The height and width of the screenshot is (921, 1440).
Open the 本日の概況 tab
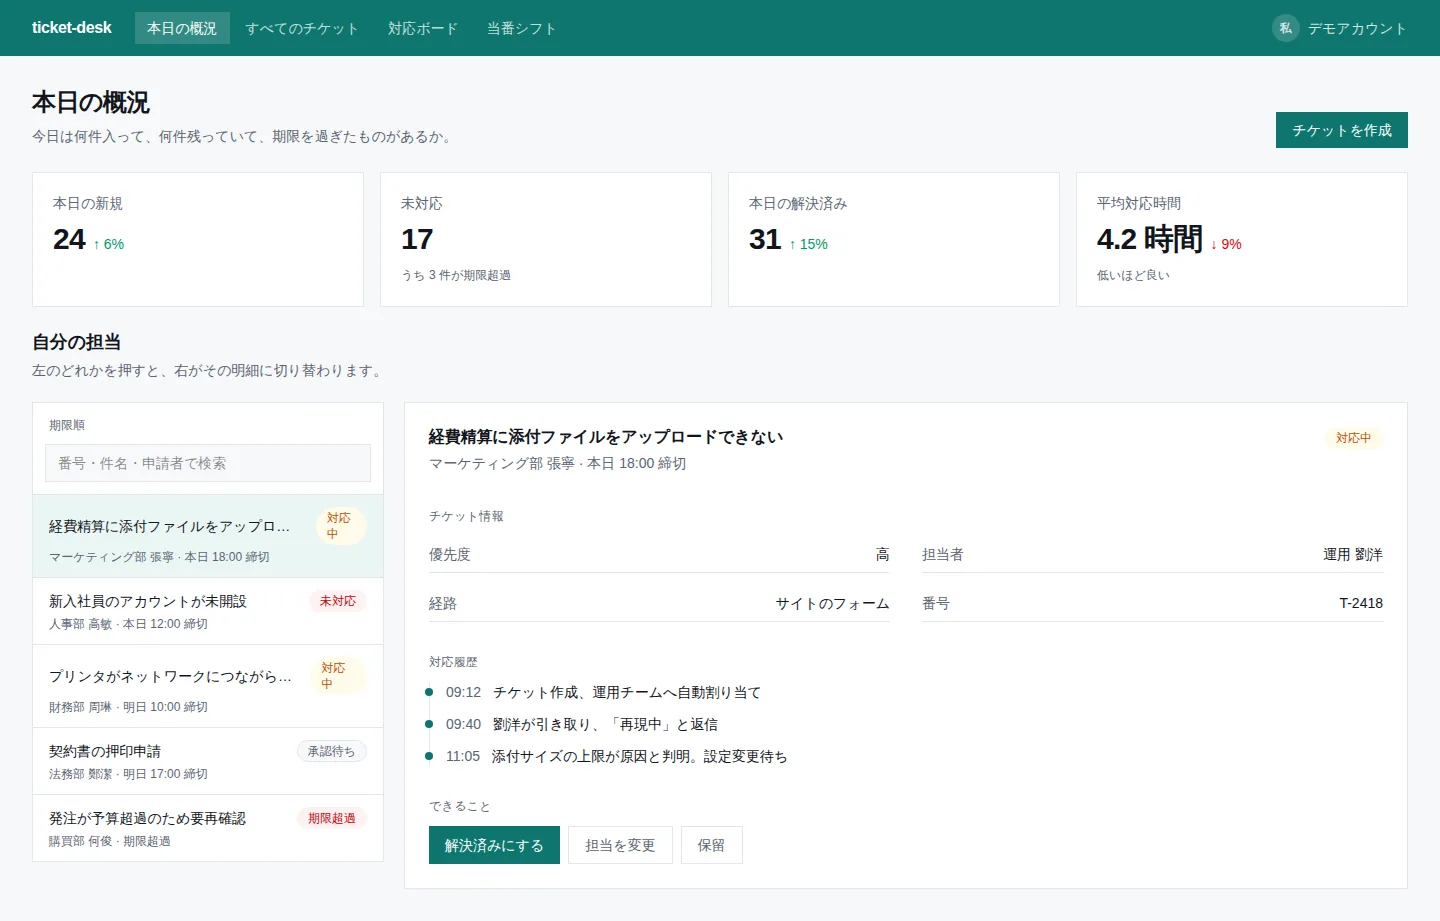point(182,28)
